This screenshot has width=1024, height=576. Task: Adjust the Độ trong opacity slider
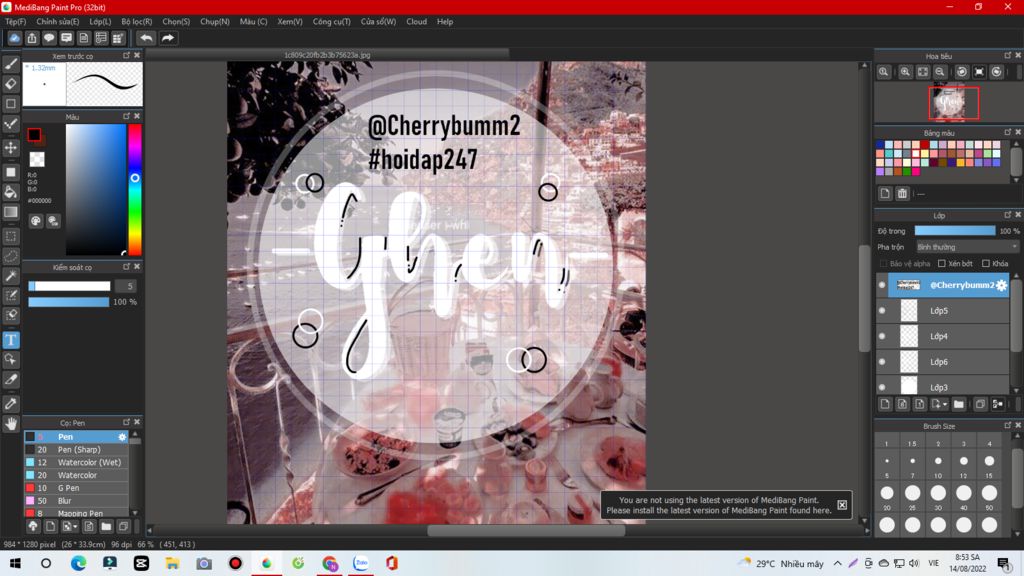[x=955, y=231]
